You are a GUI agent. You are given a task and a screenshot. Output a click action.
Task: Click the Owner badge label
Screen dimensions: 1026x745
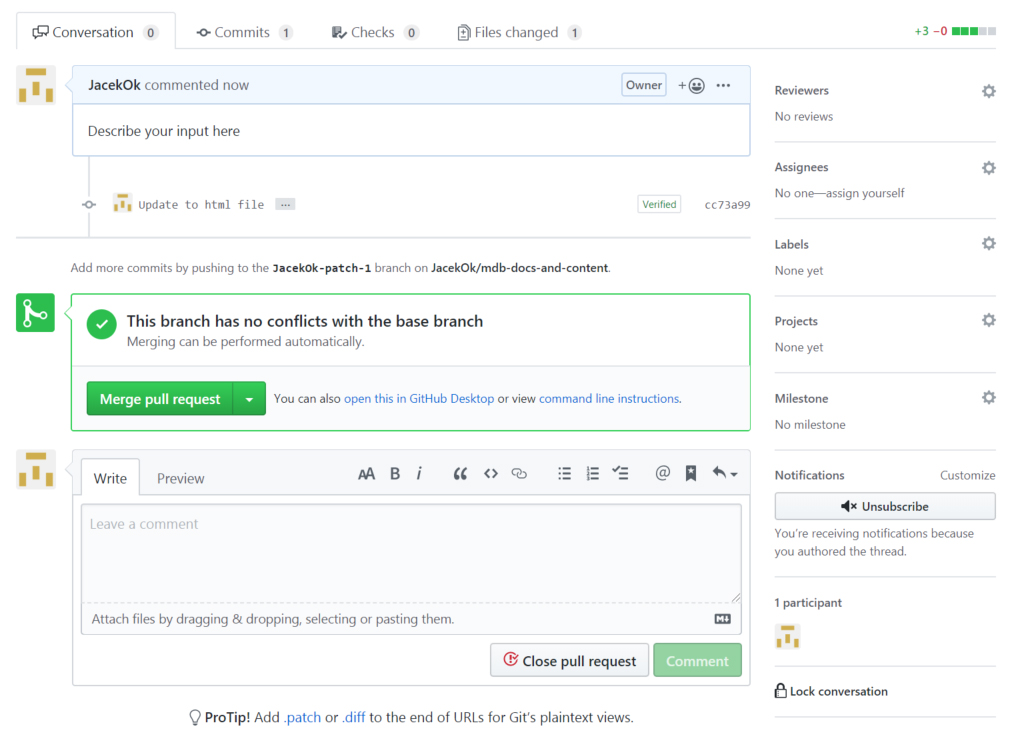coord(644,85)
